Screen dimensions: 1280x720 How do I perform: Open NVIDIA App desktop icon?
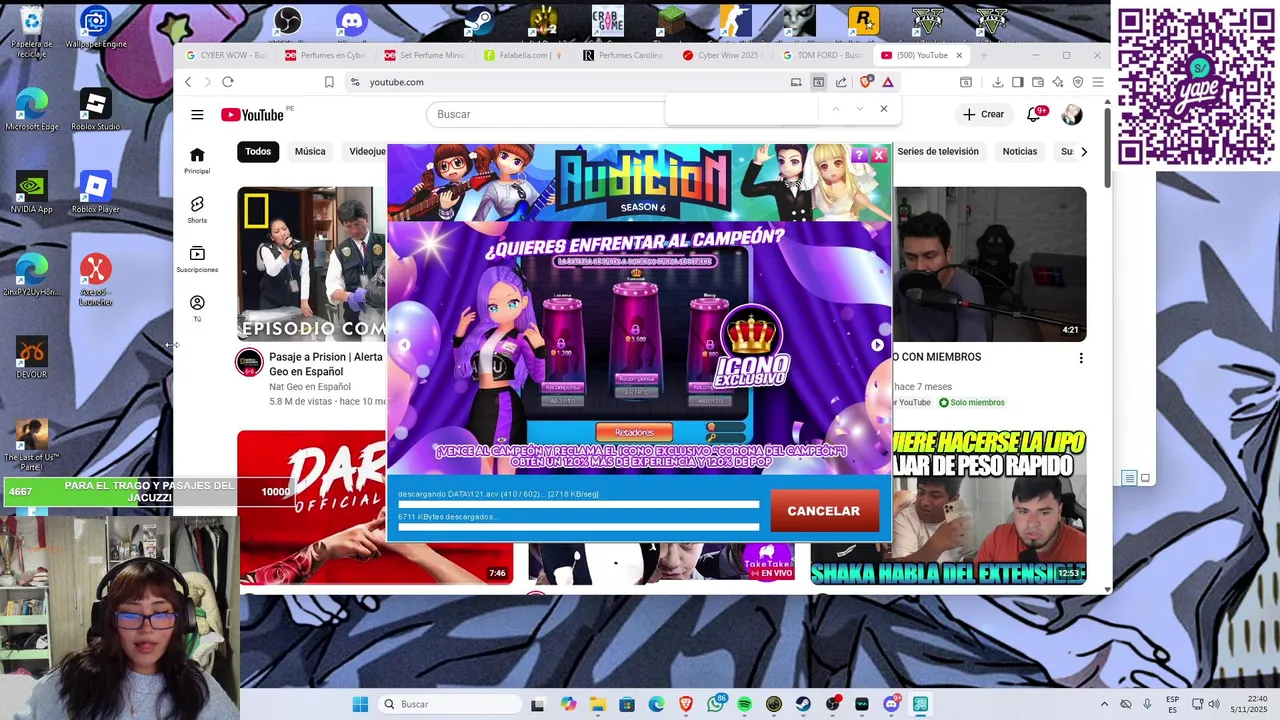tap(32, 192)
